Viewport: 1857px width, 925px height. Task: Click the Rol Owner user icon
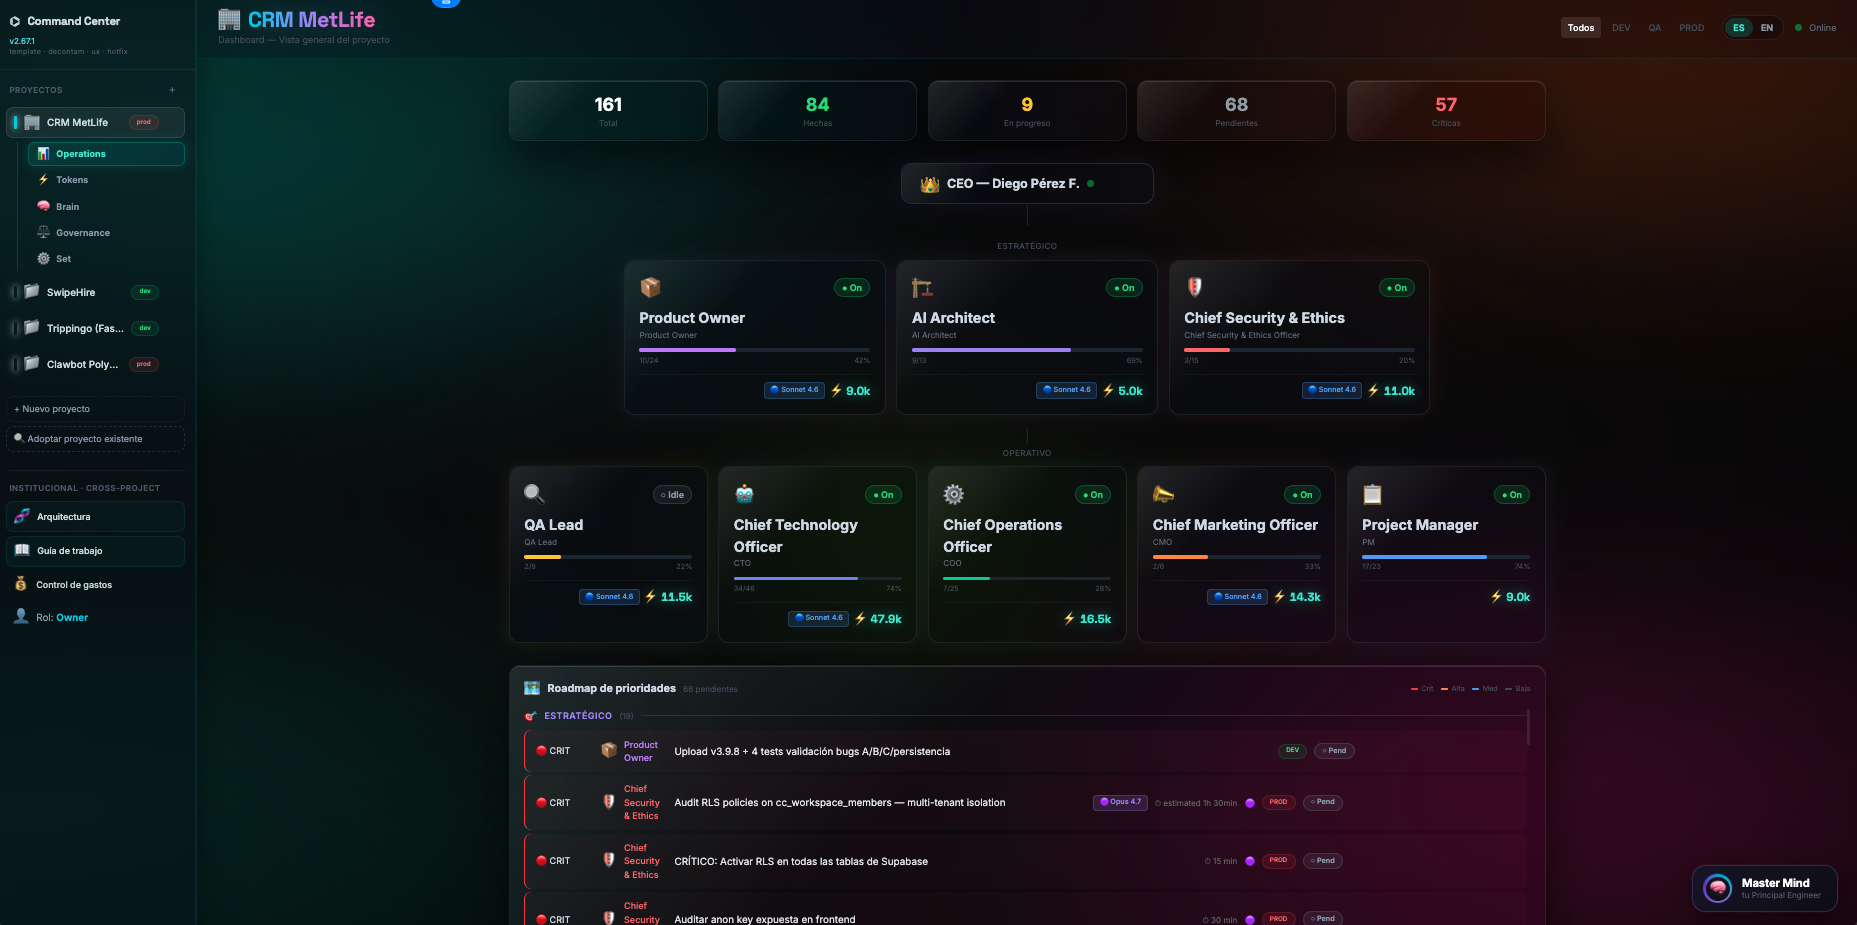(21, 617)
